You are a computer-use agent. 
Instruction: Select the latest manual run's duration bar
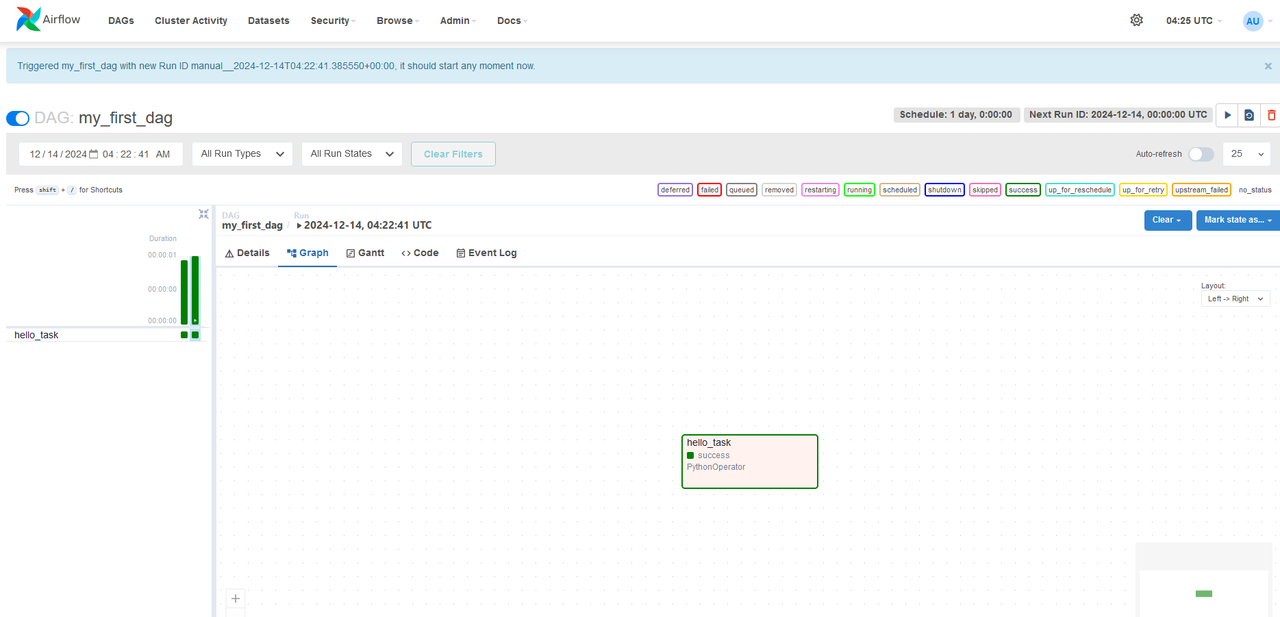tap(195, 290)
